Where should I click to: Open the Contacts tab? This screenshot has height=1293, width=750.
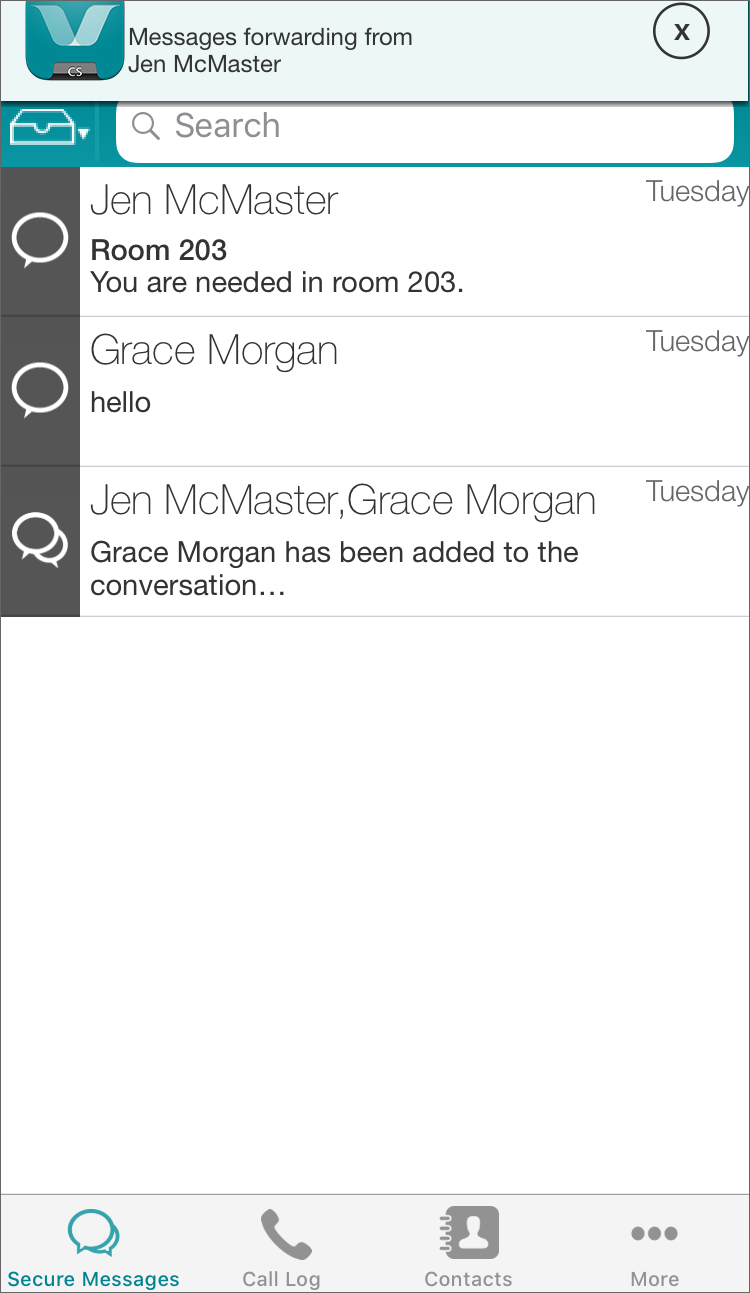click(x=468, y=1246)
